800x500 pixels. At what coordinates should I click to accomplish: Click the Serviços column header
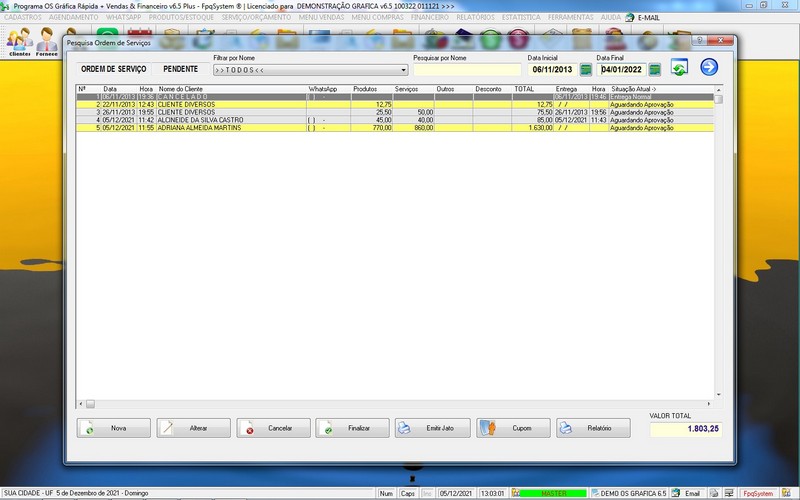(406, 89)
